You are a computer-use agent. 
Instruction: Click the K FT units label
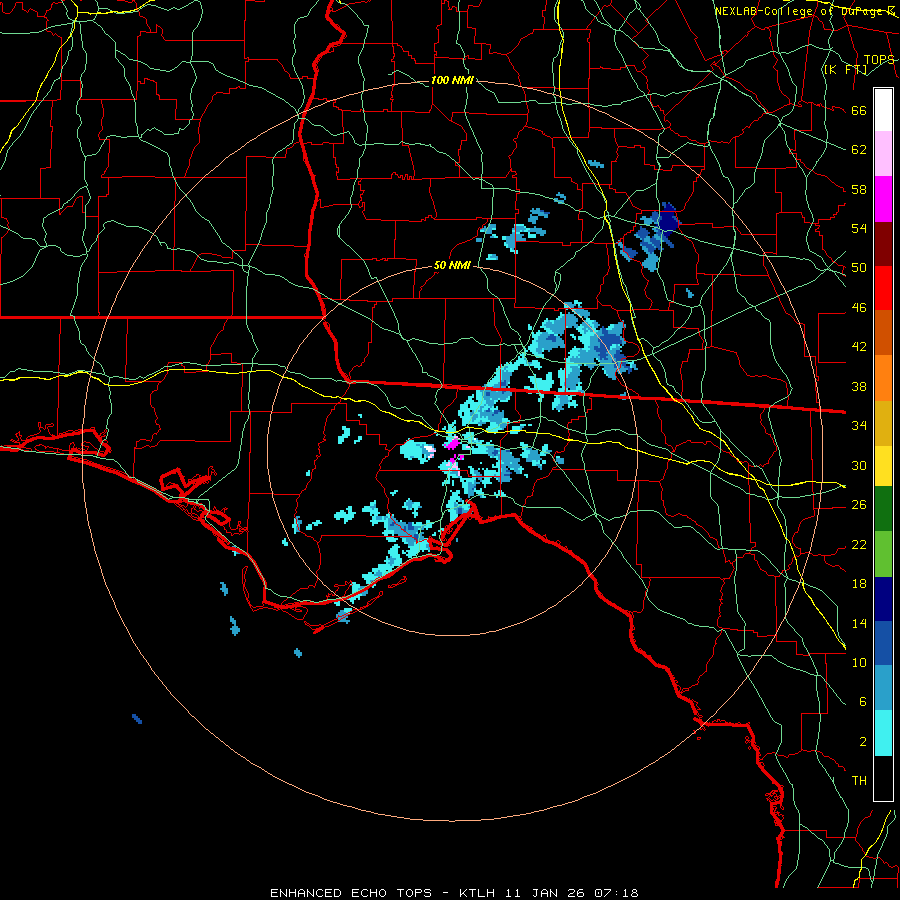coord(845,69)
